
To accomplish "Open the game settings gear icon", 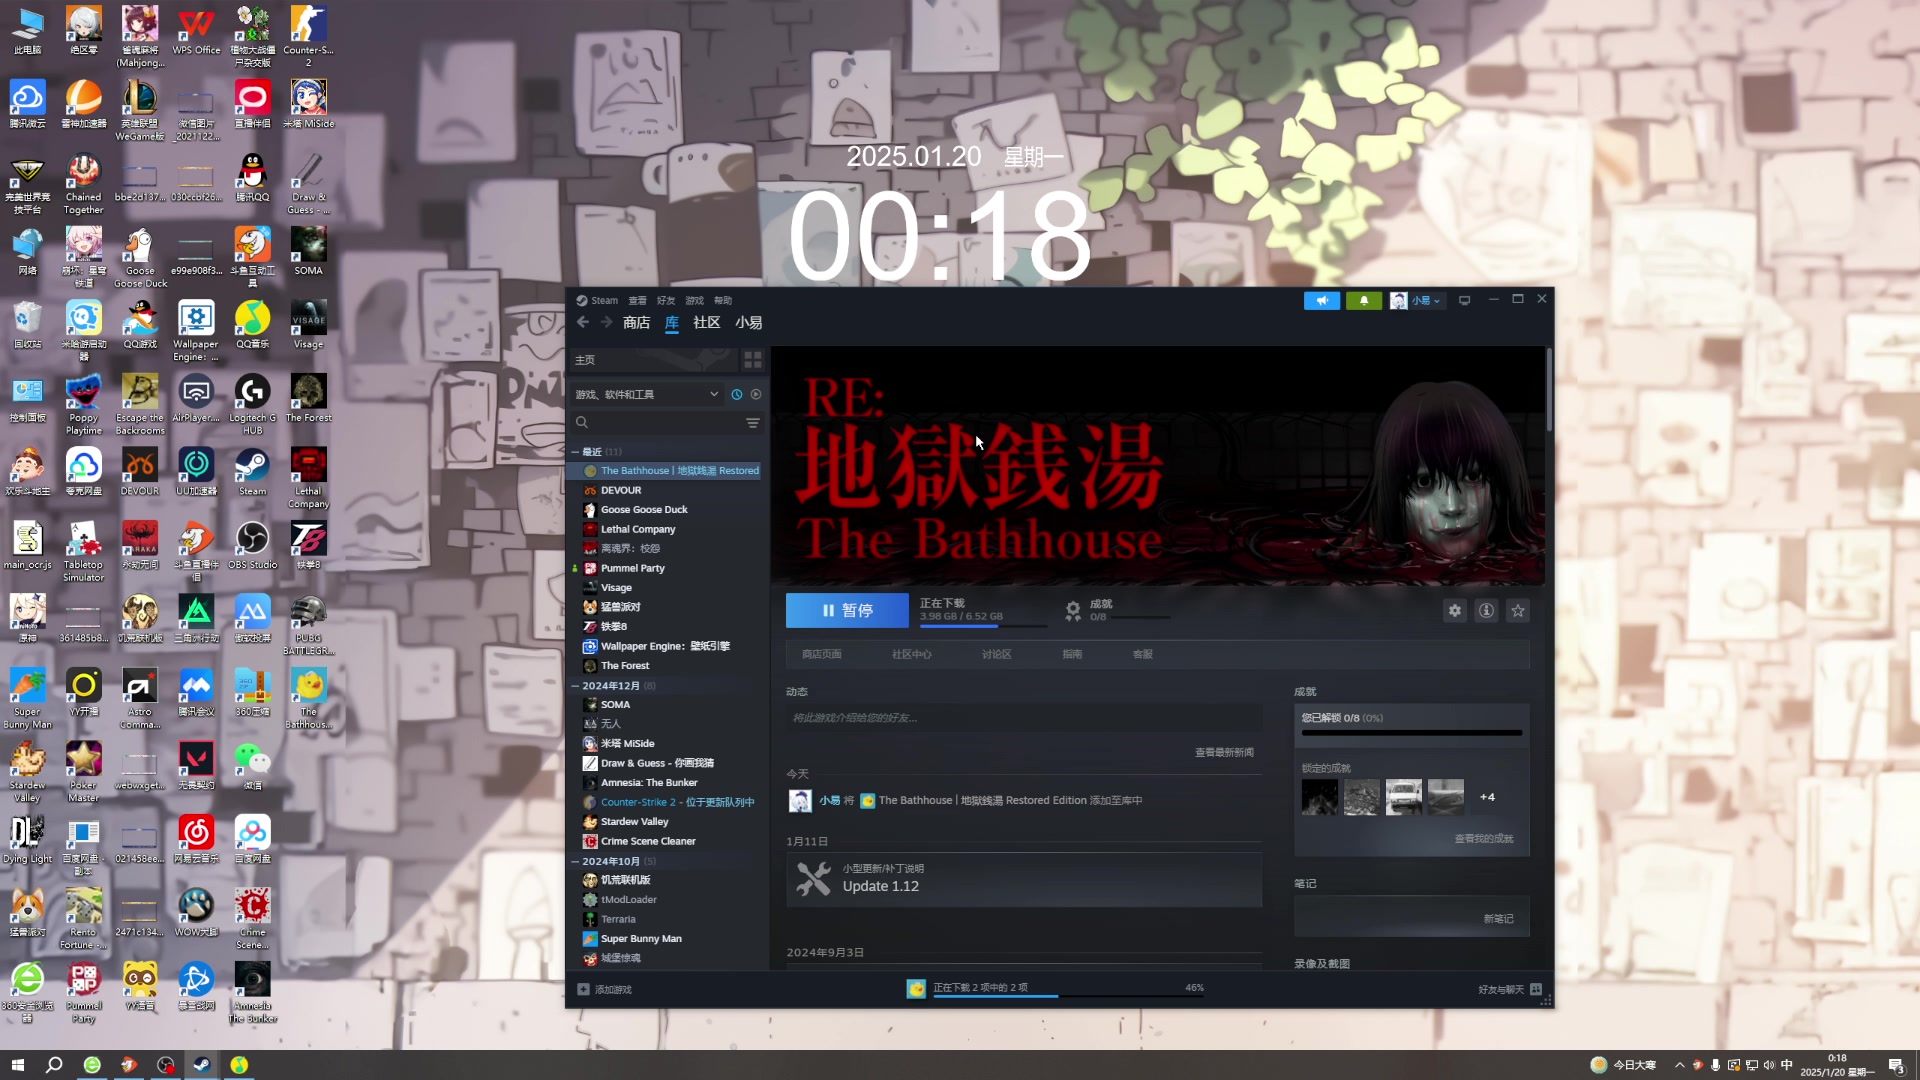I will (1454, 611).
